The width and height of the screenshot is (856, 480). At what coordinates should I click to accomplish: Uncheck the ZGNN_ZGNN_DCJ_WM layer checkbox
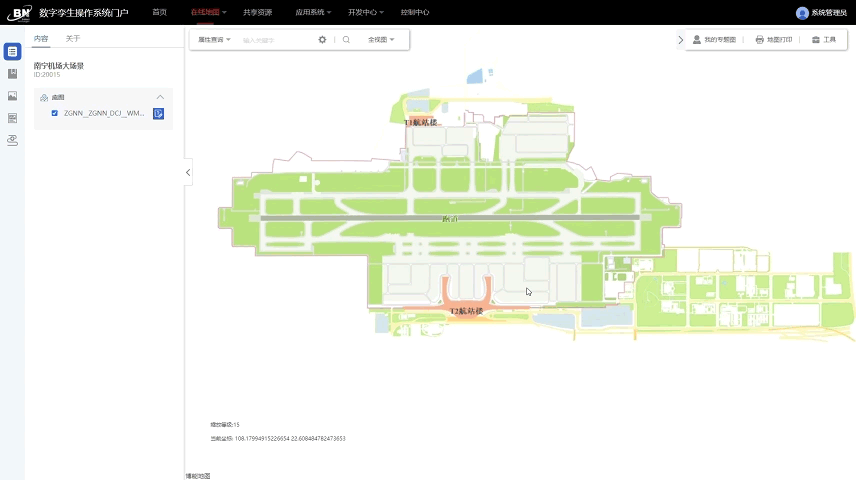(x=55, y=113)
